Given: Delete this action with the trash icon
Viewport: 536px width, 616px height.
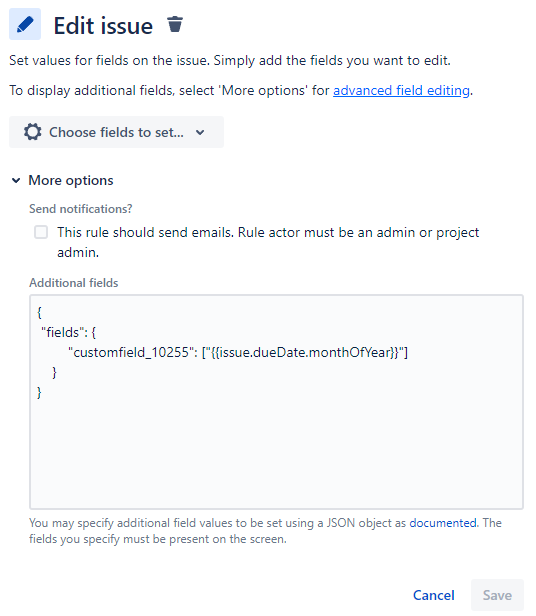Looking at the screenshot, I should click(175, 24).
